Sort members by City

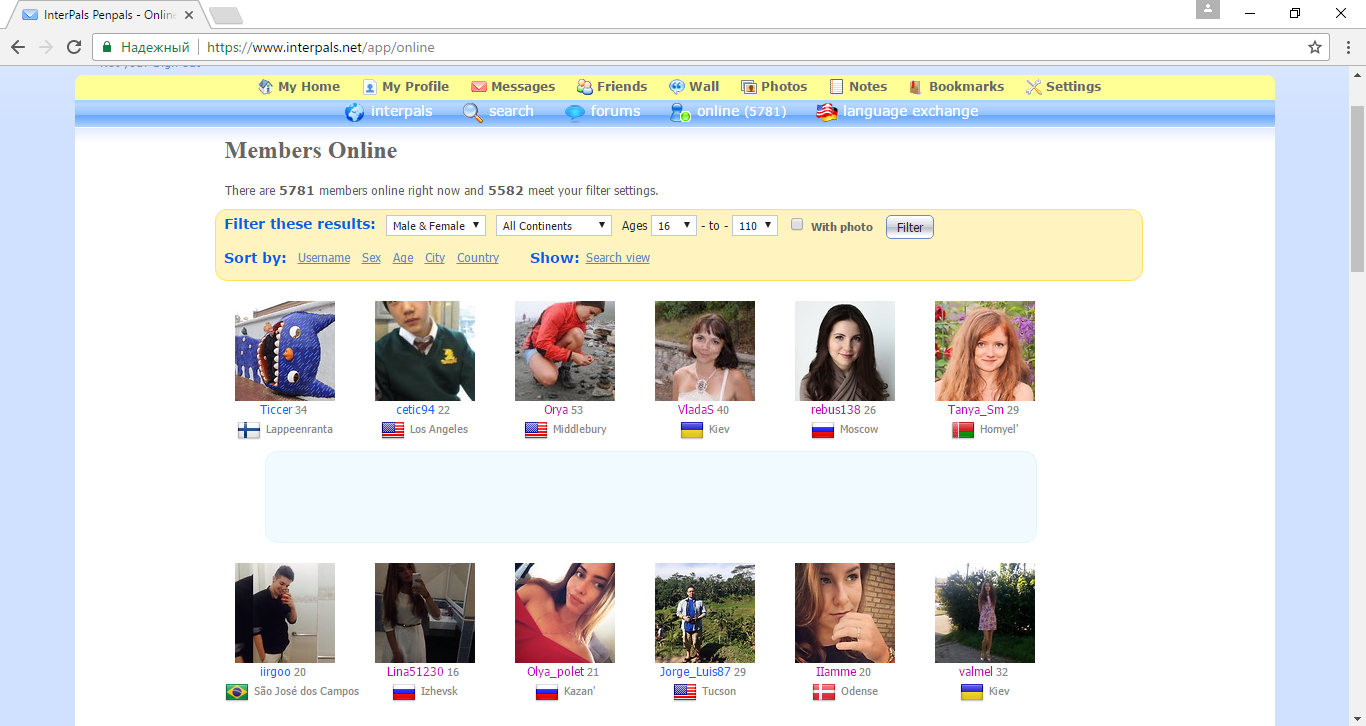point(435,258)
